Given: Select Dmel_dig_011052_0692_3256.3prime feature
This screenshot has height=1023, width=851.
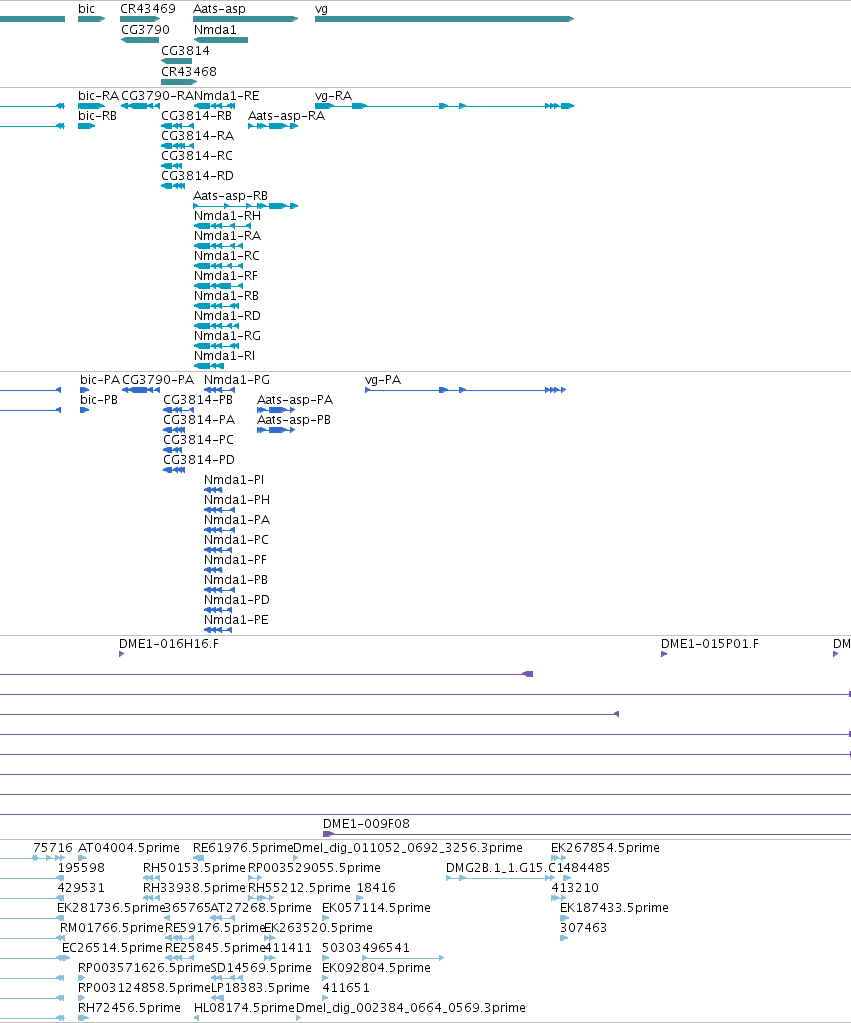Looking at the screenshot, I should [x=297, y=859].
